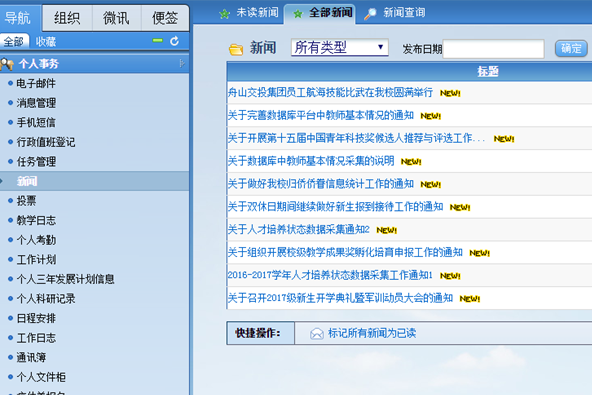Click the yellow folder icon beside 新闻
This screenshot has width=592, height=395.
236,49
